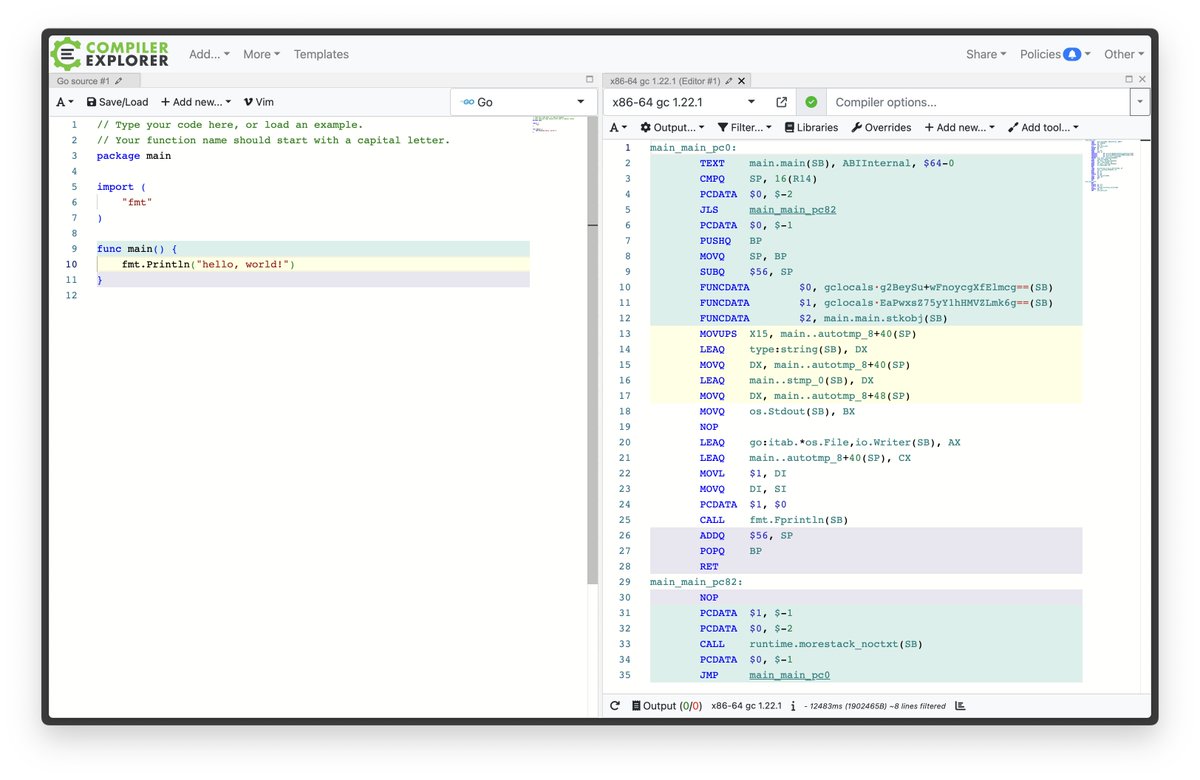This screenshot has height=780, width=1200.
Task: Click the compiler picker popout icon
Action: (x=781, y=102)
